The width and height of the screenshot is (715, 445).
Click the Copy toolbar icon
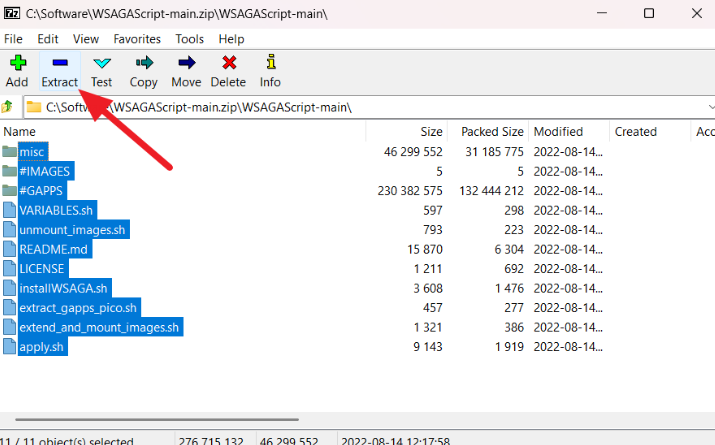coord(144,62)
